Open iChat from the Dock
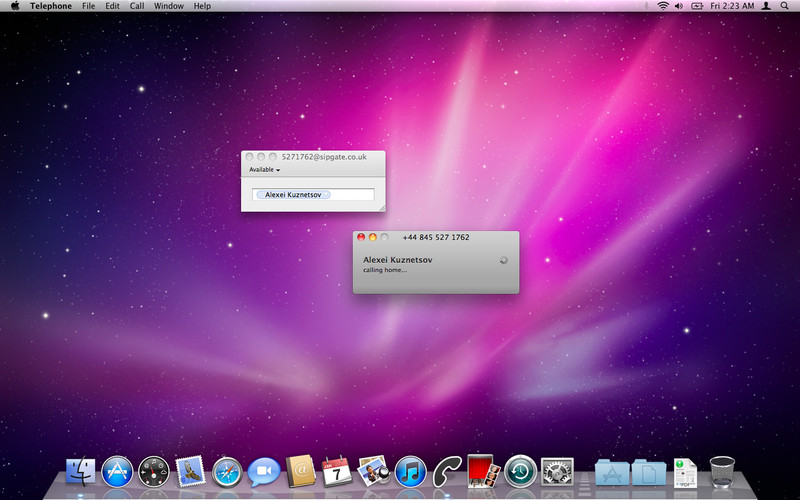Screen dimensions: 800x500 [264, 471]
